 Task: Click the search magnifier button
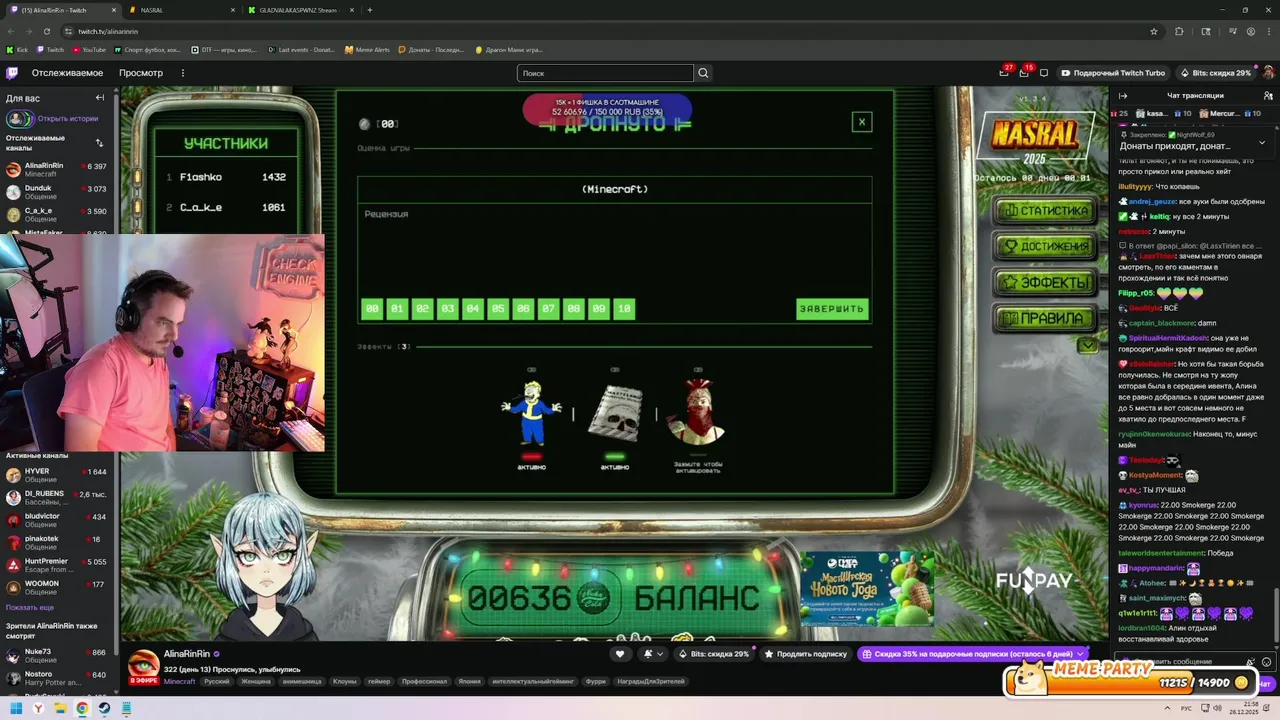pyautogui.click(x=703, y=73)
